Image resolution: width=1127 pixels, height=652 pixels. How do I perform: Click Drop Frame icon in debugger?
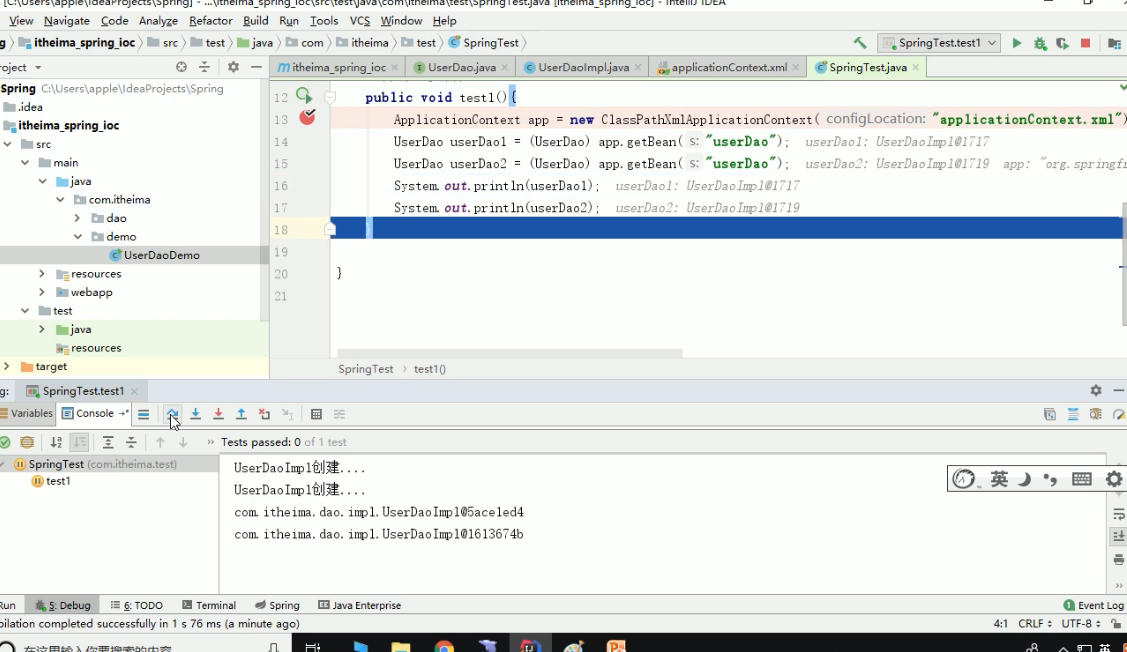(264, 414)
